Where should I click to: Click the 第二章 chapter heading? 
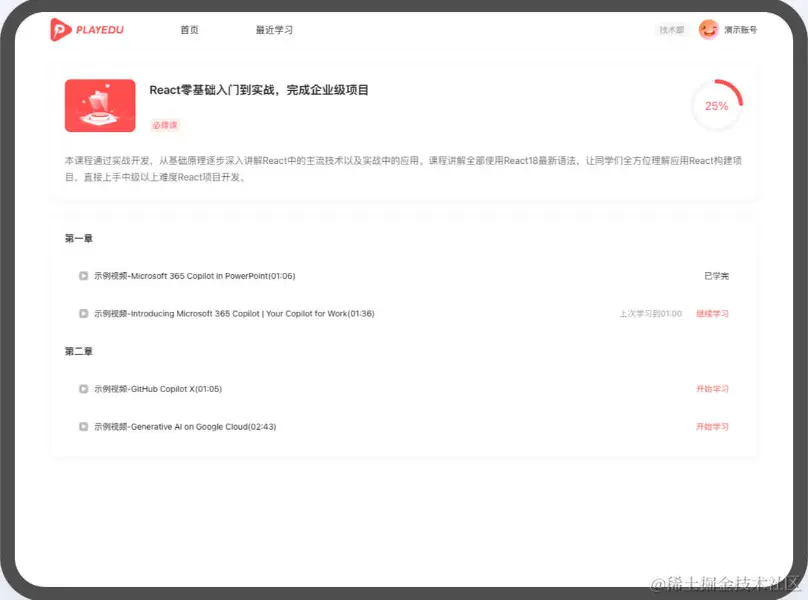[x=79, y=352]
